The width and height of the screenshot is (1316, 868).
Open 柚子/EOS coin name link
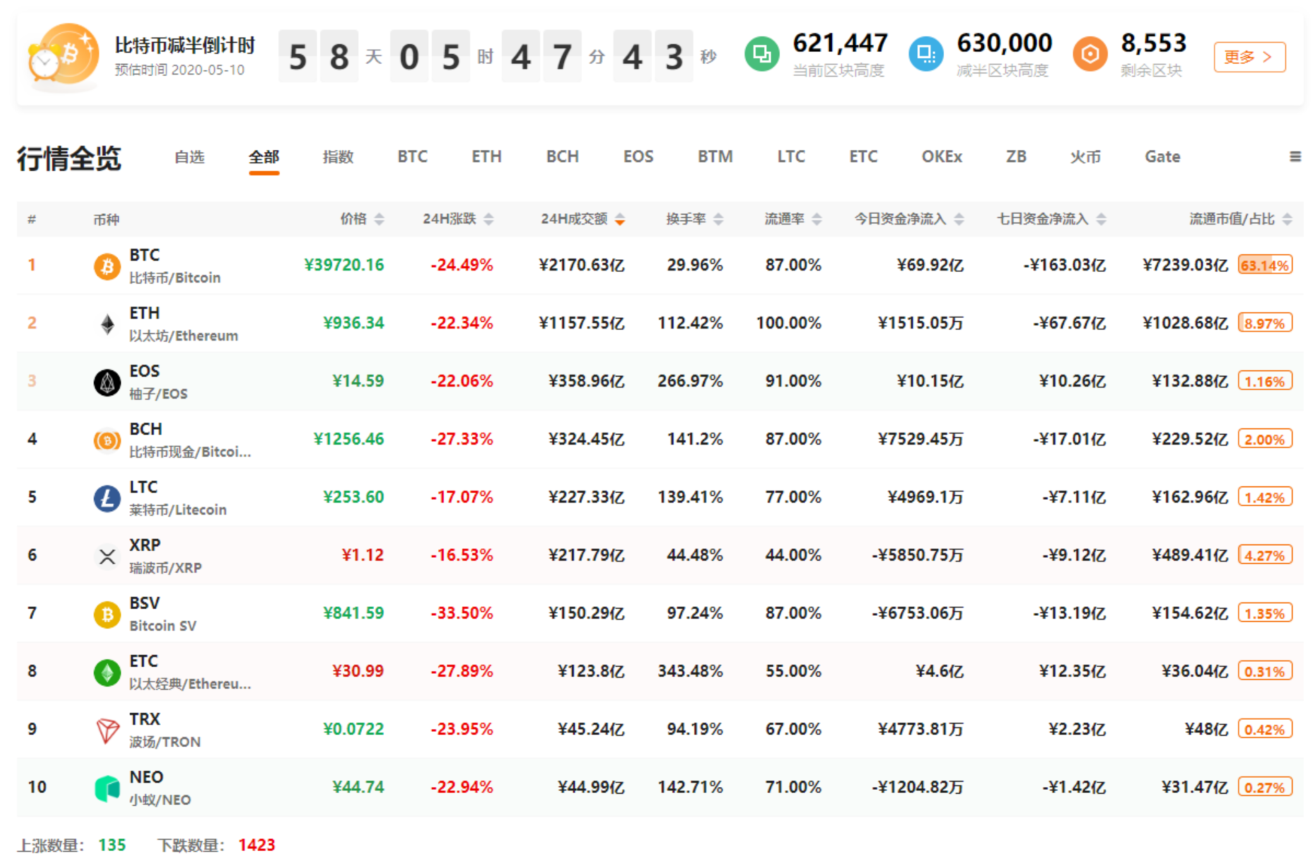[158, 394]
